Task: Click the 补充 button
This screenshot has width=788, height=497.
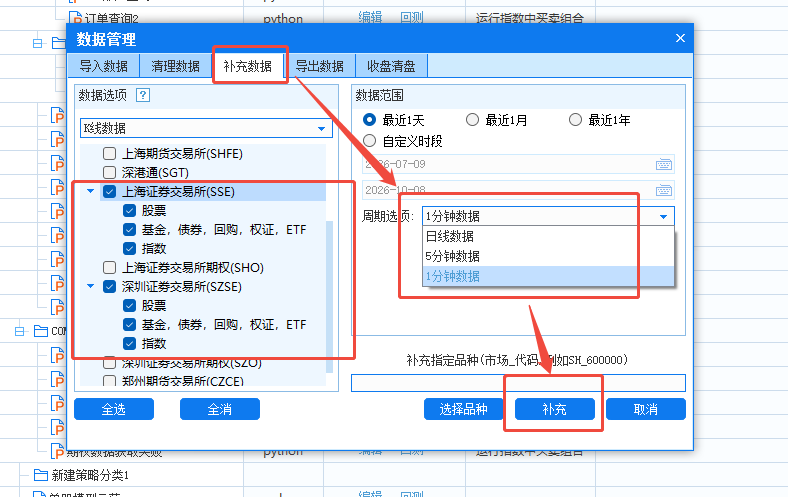Action: [555, 409]
